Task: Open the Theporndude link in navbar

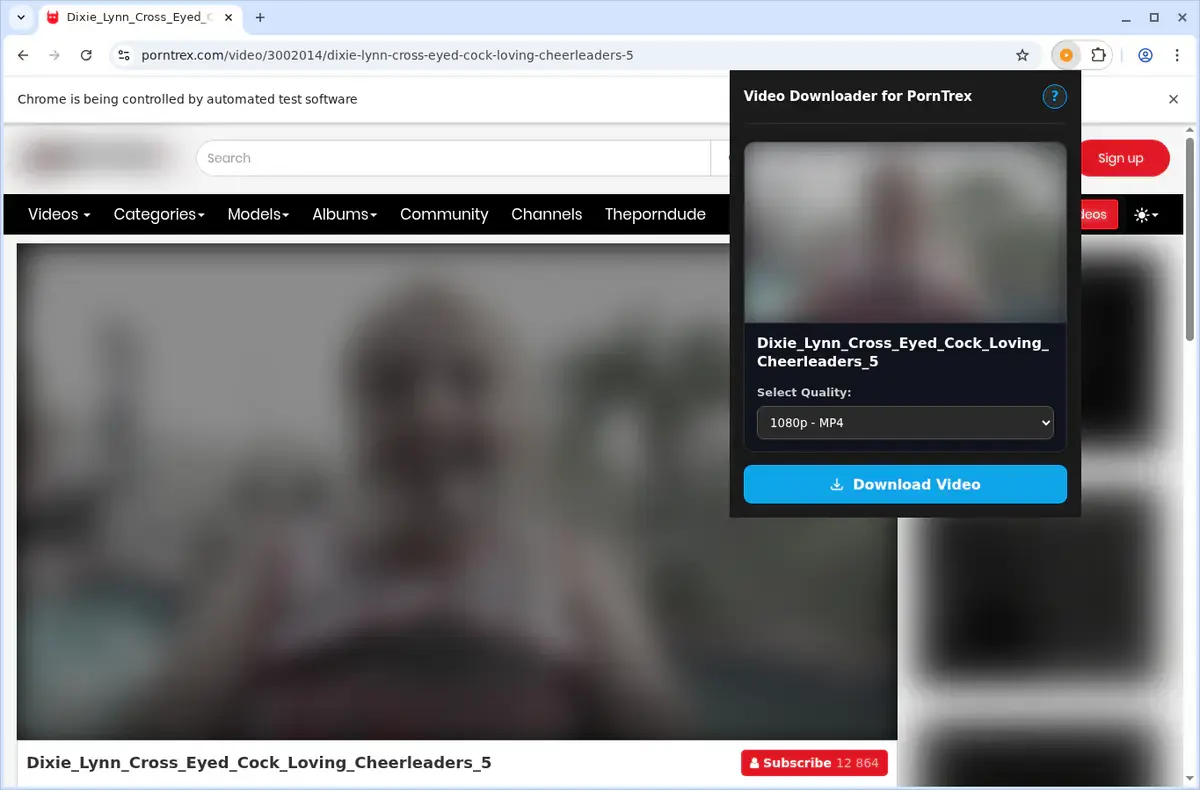Action: 655,214
